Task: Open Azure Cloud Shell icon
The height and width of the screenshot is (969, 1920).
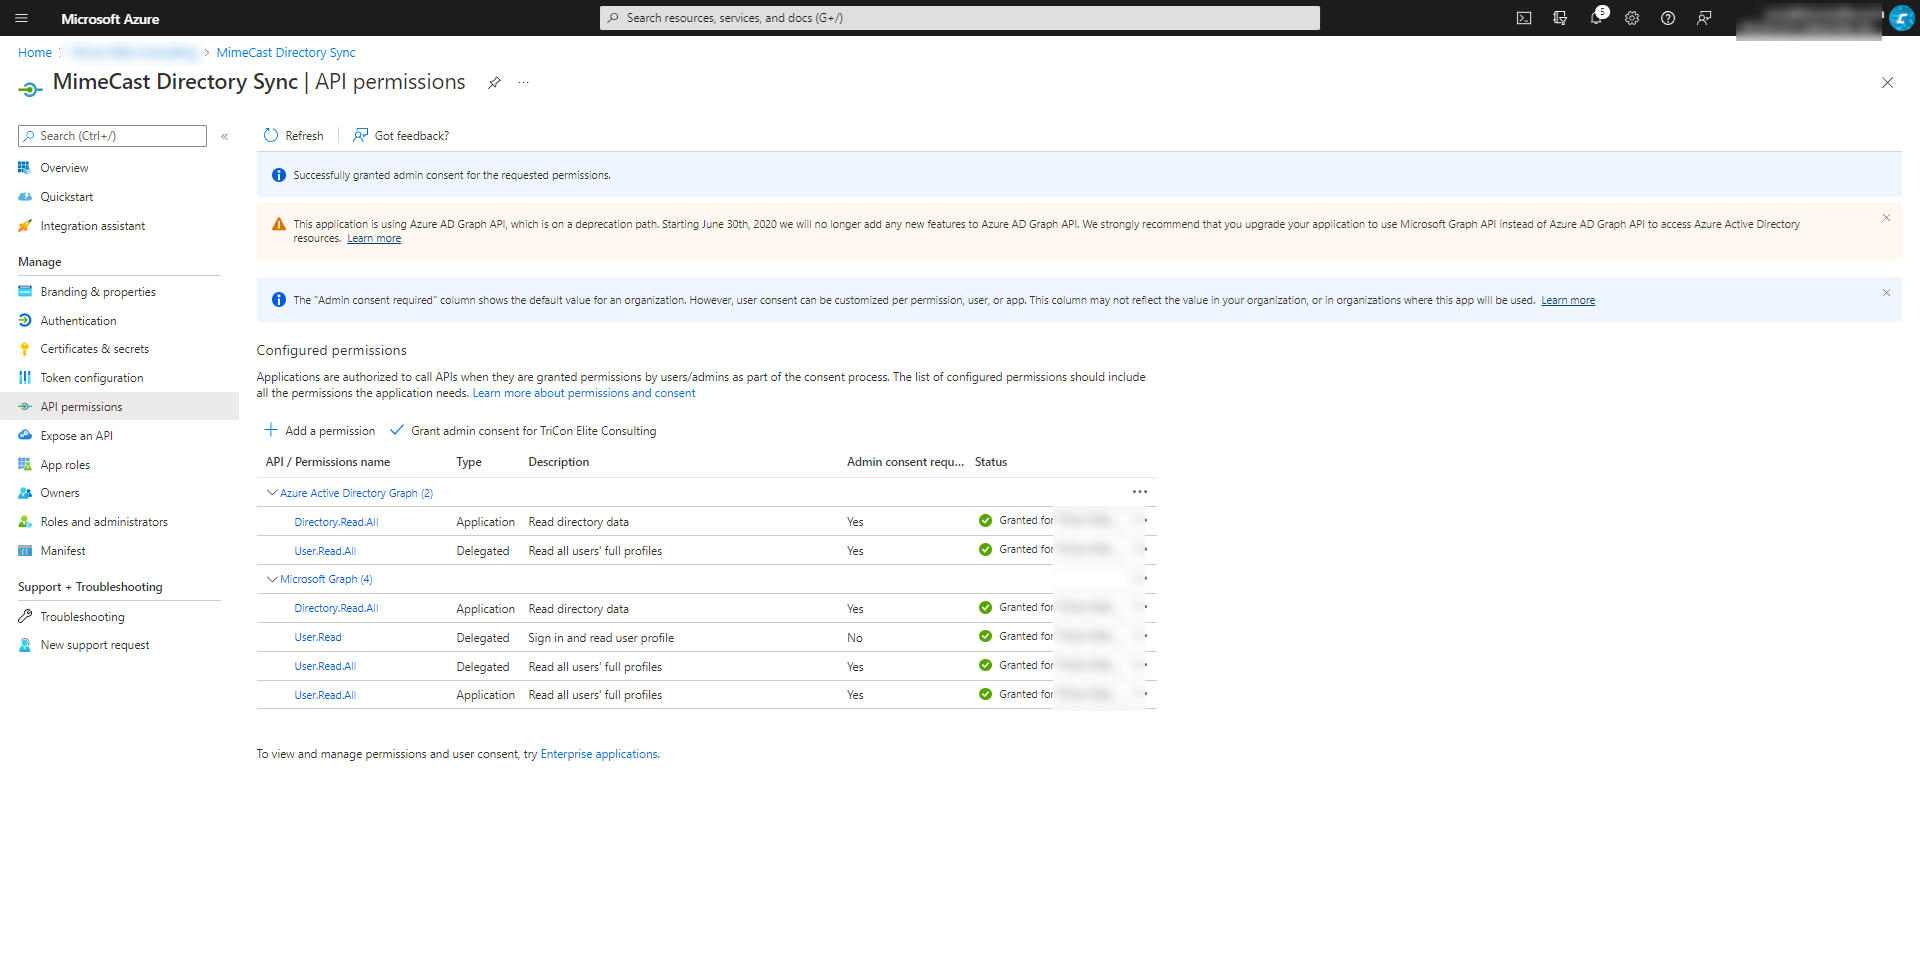Action: tap(1523, 18)
